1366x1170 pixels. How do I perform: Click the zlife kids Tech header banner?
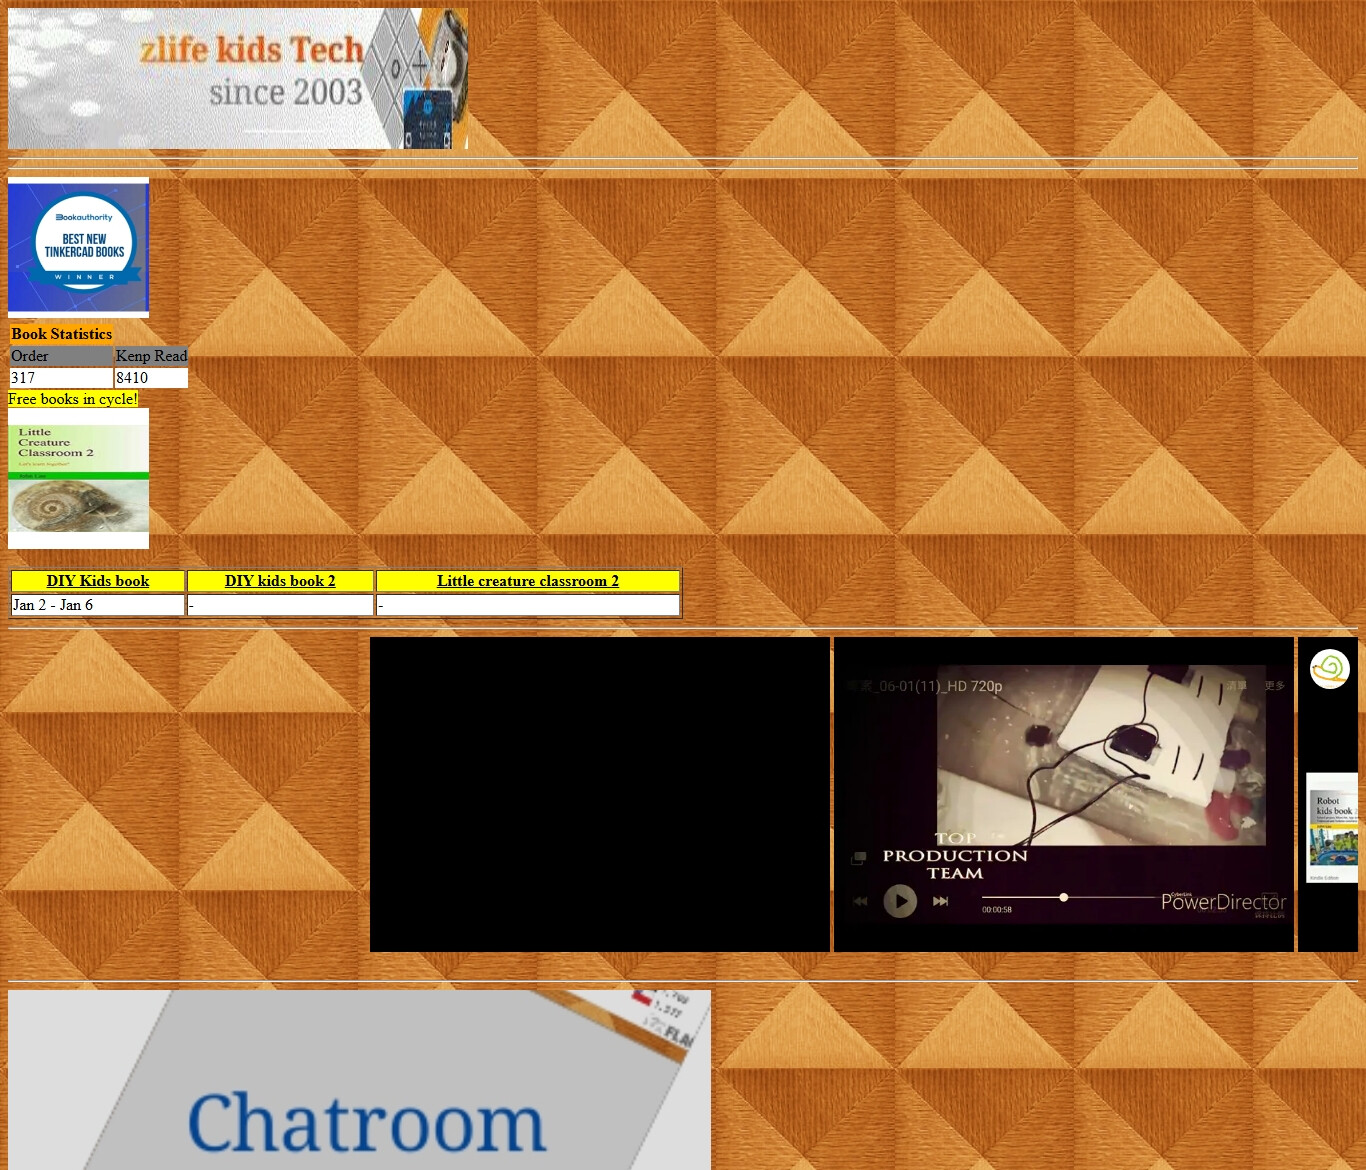238,78
